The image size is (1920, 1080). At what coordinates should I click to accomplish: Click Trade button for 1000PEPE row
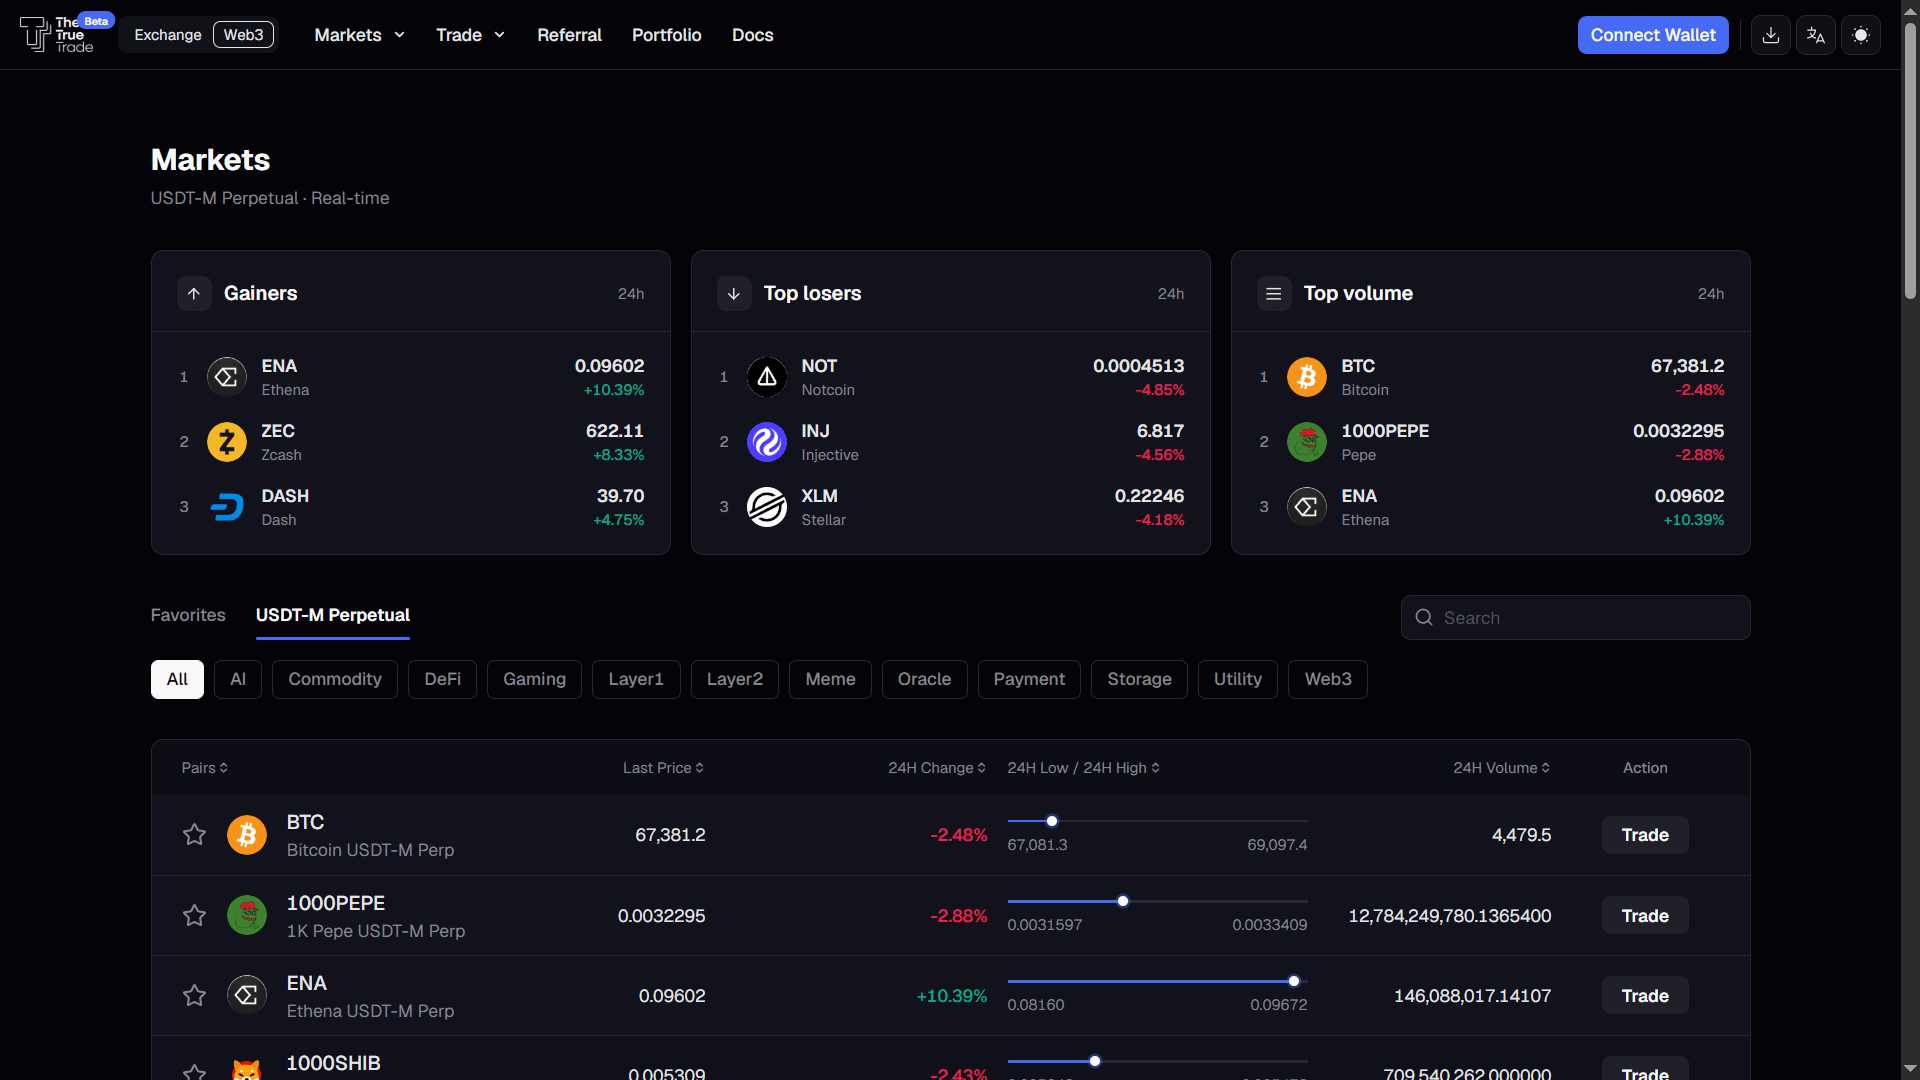[x=1645, y=915]
